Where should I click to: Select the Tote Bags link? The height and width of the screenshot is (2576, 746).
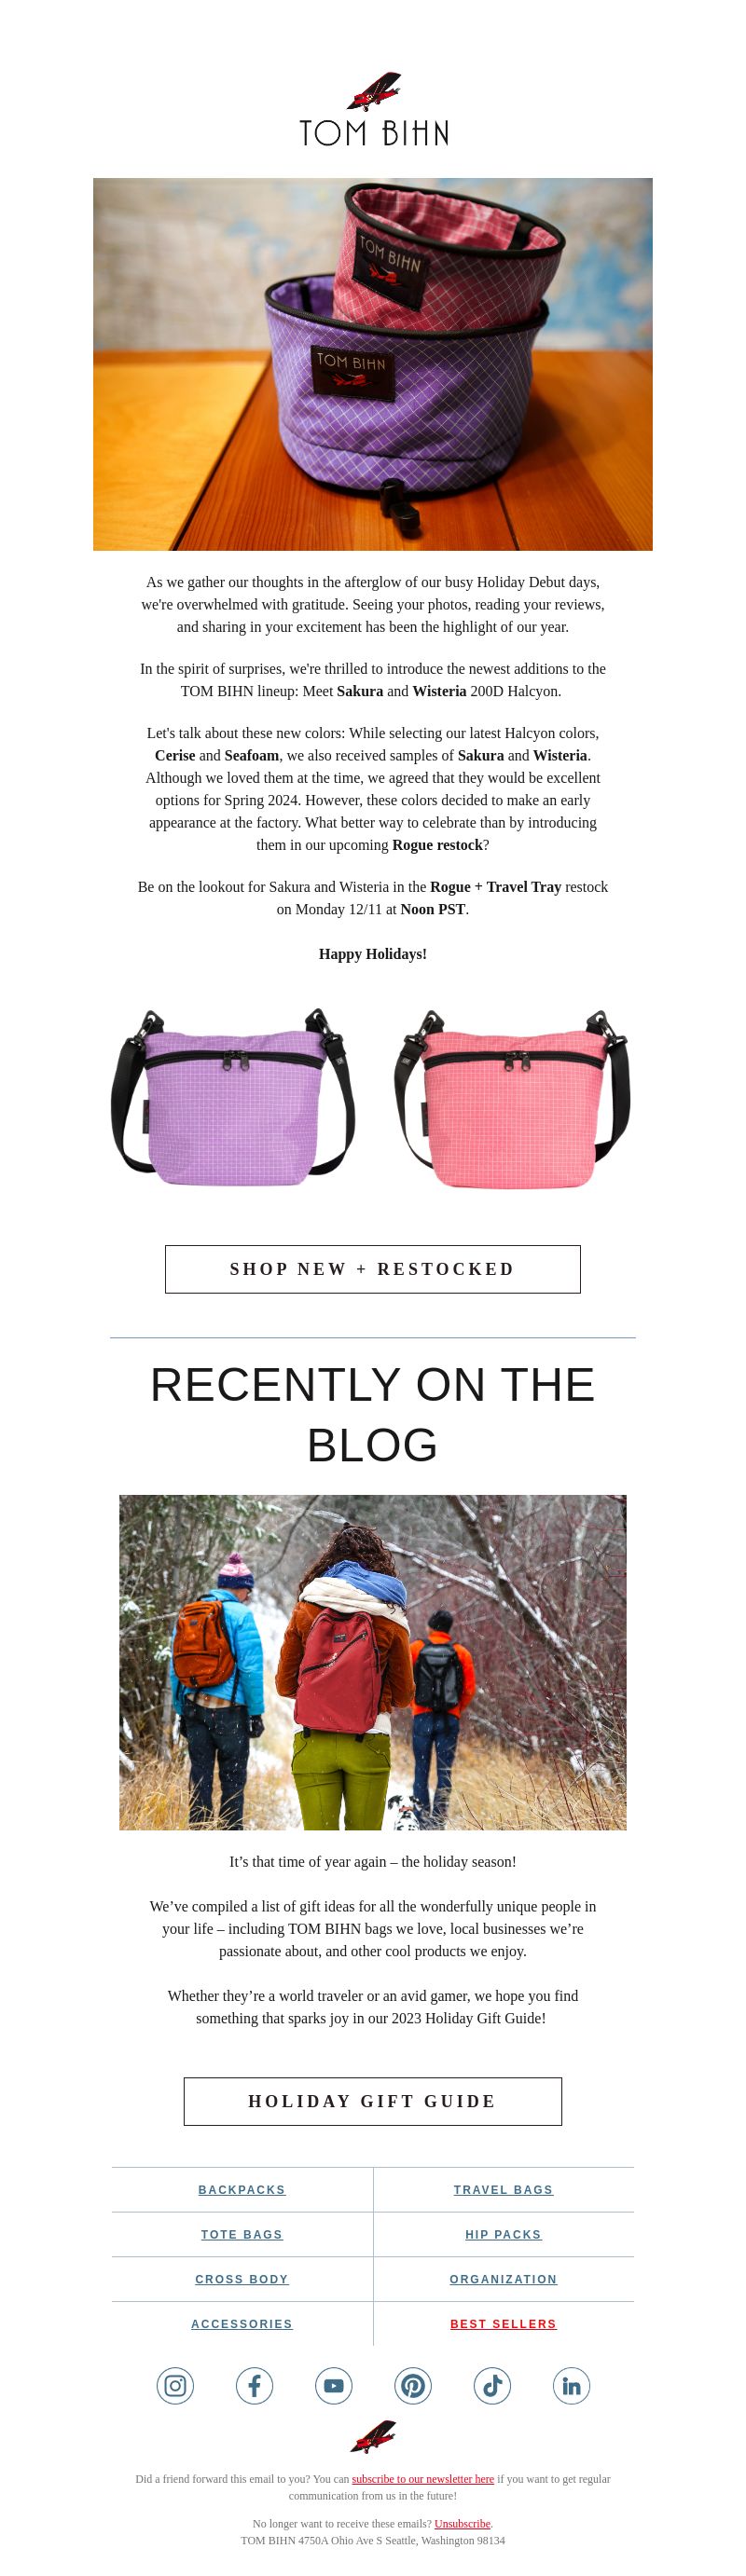(242, 2234)
